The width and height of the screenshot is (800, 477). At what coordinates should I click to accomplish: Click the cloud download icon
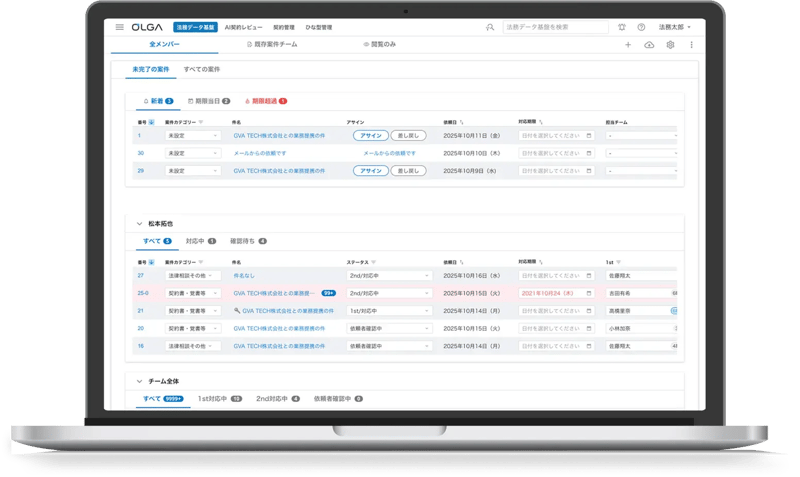[649, 45]
